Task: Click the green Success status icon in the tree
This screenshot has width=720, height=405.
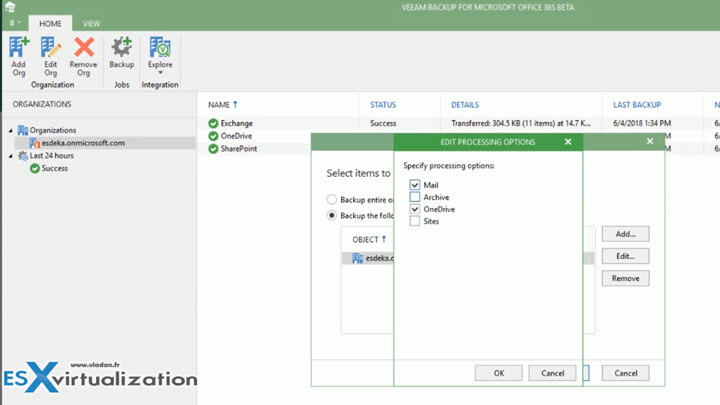Action: pos(35,169)
